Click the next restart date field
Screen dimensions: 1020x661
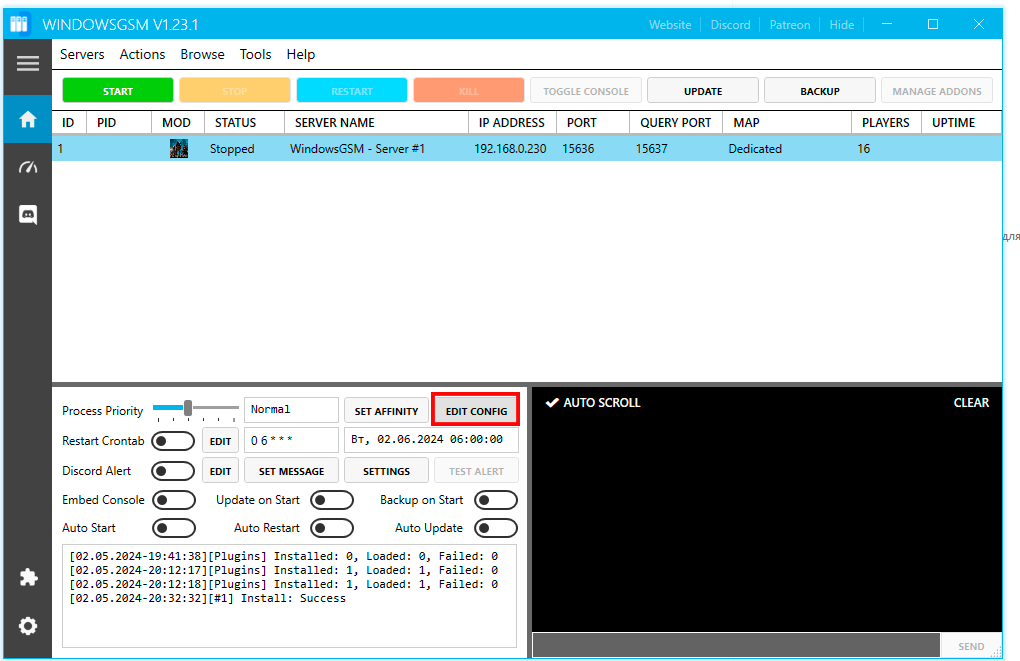click(431, 440)
